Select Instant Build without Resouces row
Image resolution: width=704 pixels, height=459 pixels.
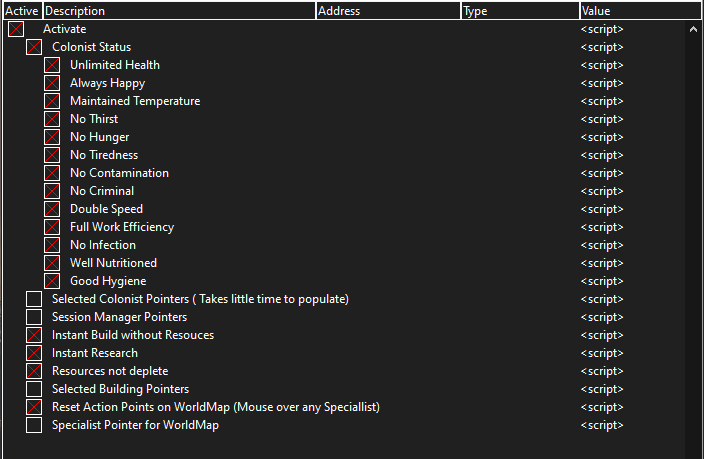(133, 335)
